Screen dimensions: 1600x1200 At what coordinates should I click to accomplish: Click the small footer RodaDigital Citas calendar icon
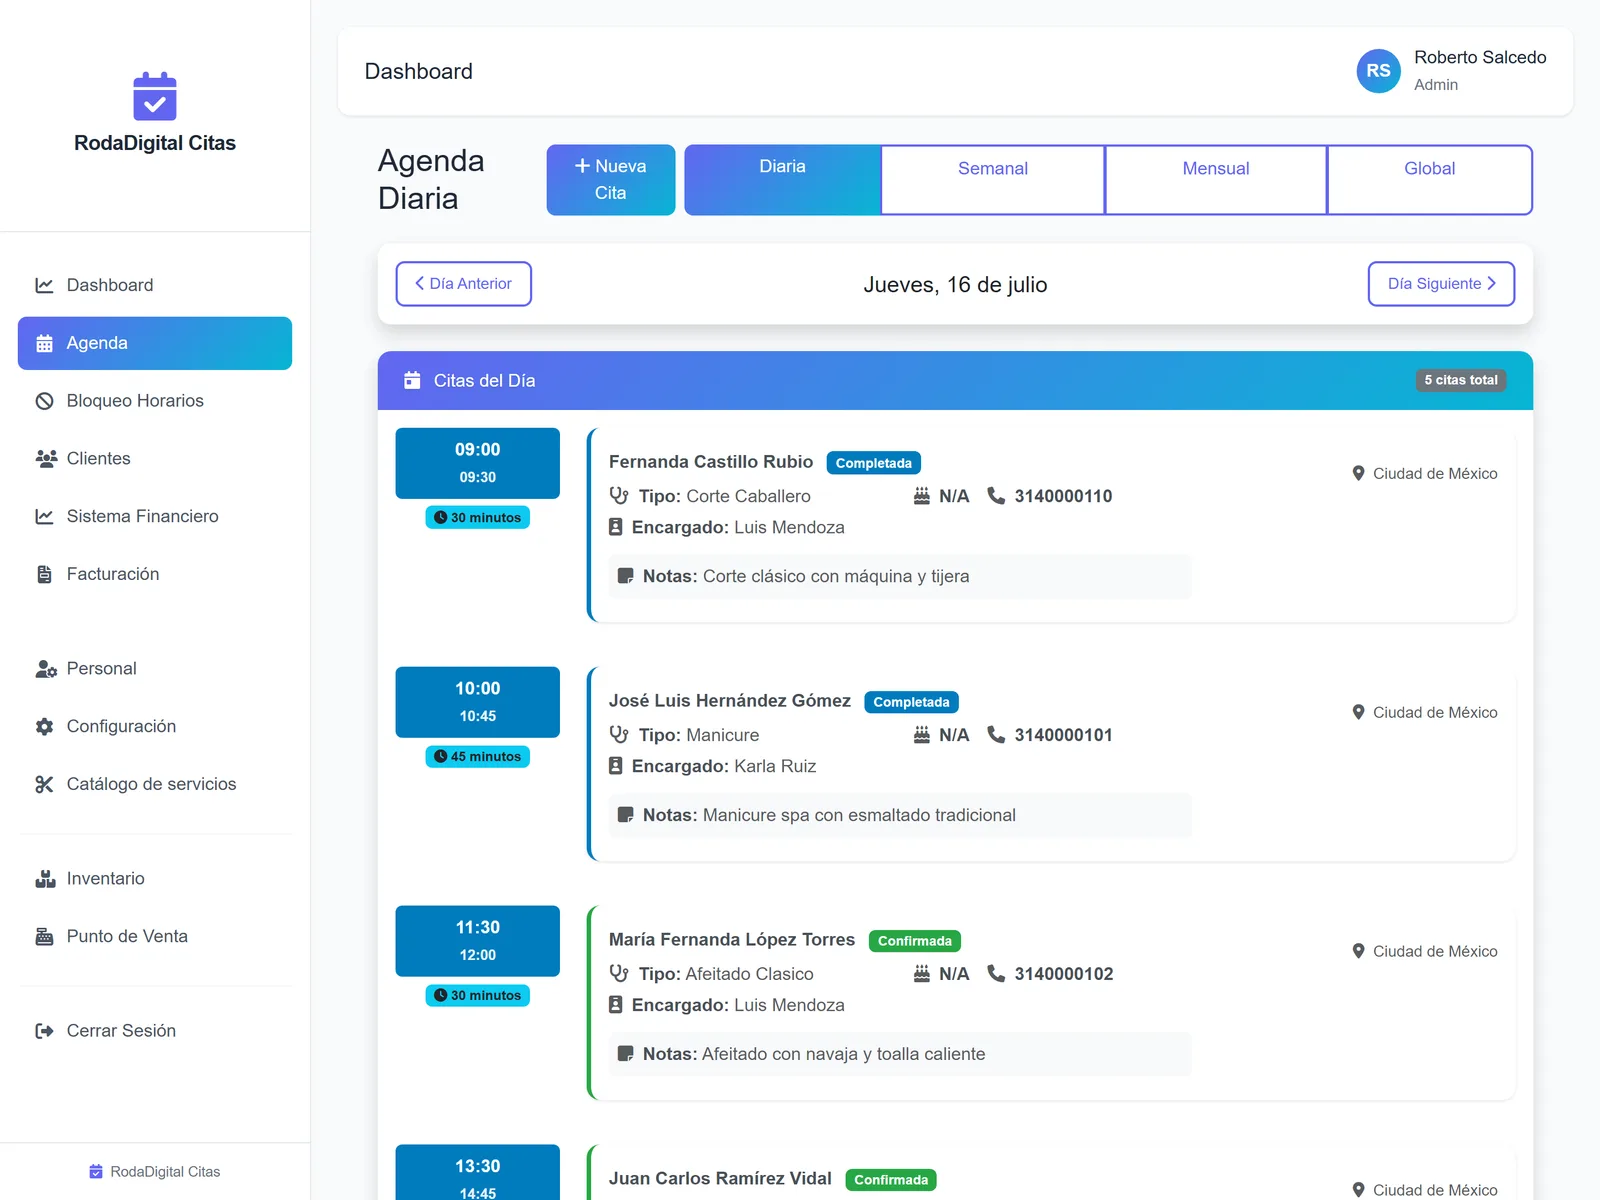[96, 1172]
